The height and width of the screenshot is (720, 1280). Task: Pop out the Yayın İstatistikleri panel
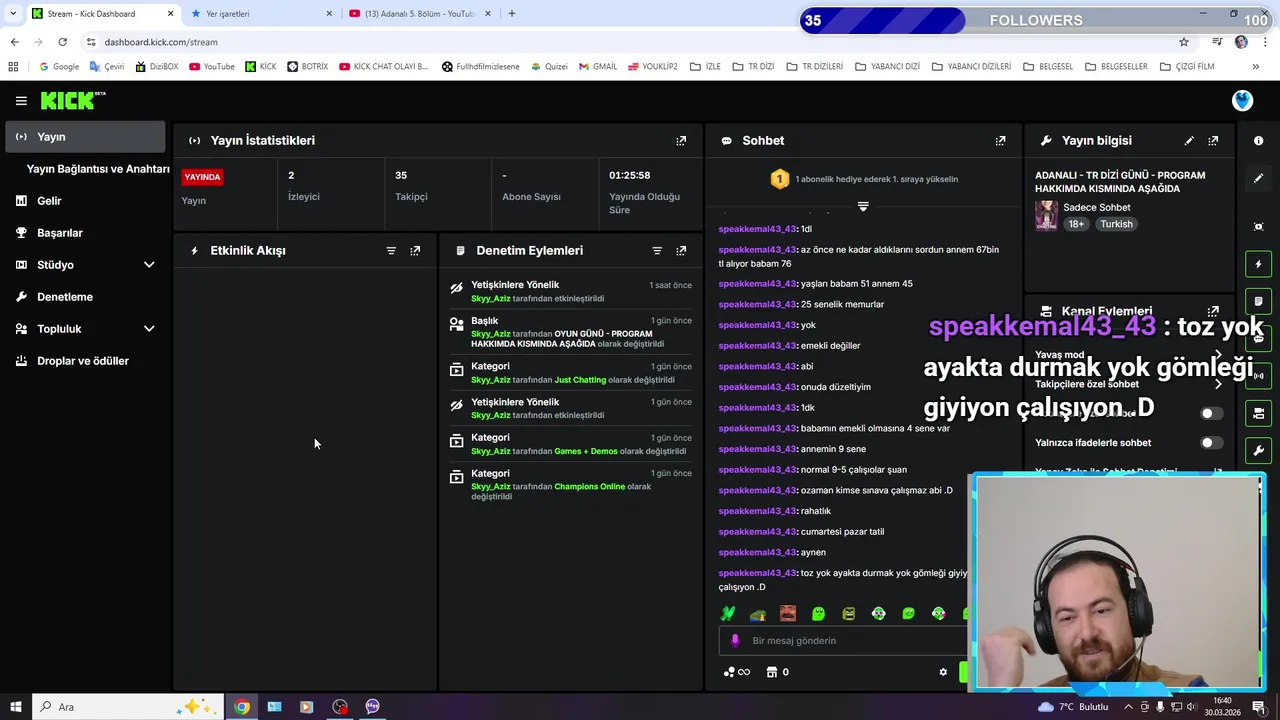pyautogui.click(x=681, y=141)
